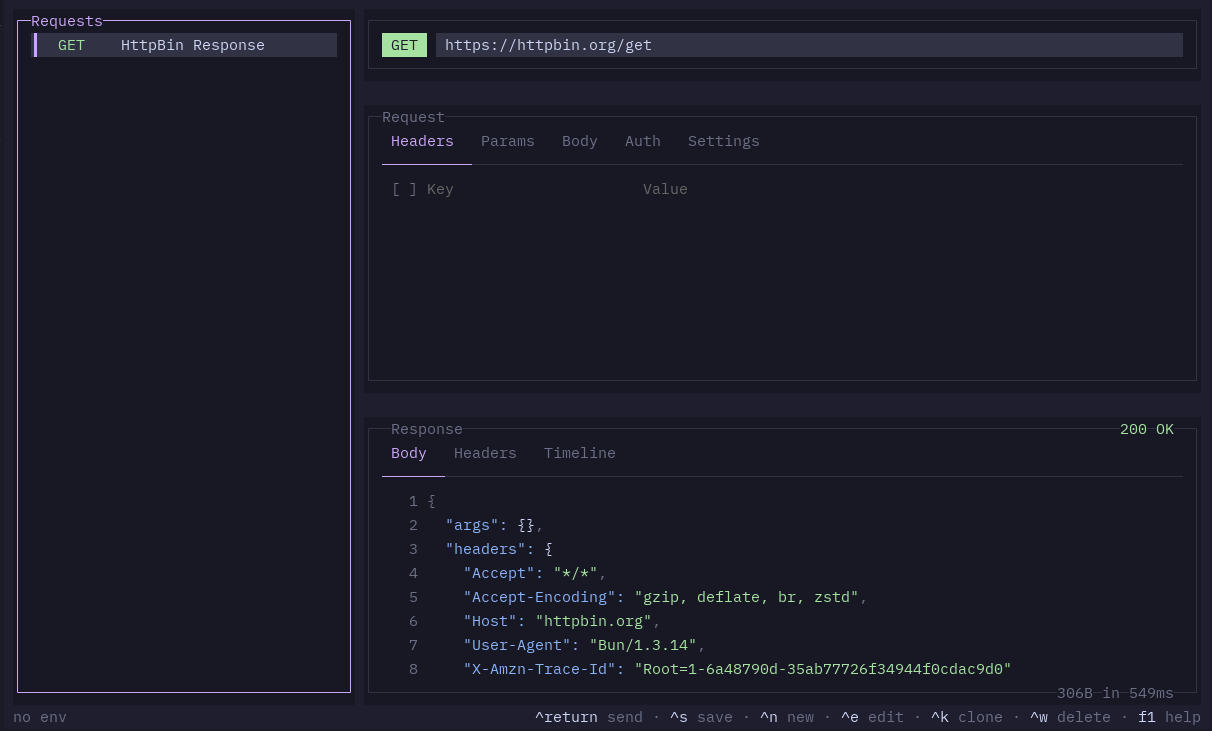Toggle the header row checkbox

(x=404, y=189)
